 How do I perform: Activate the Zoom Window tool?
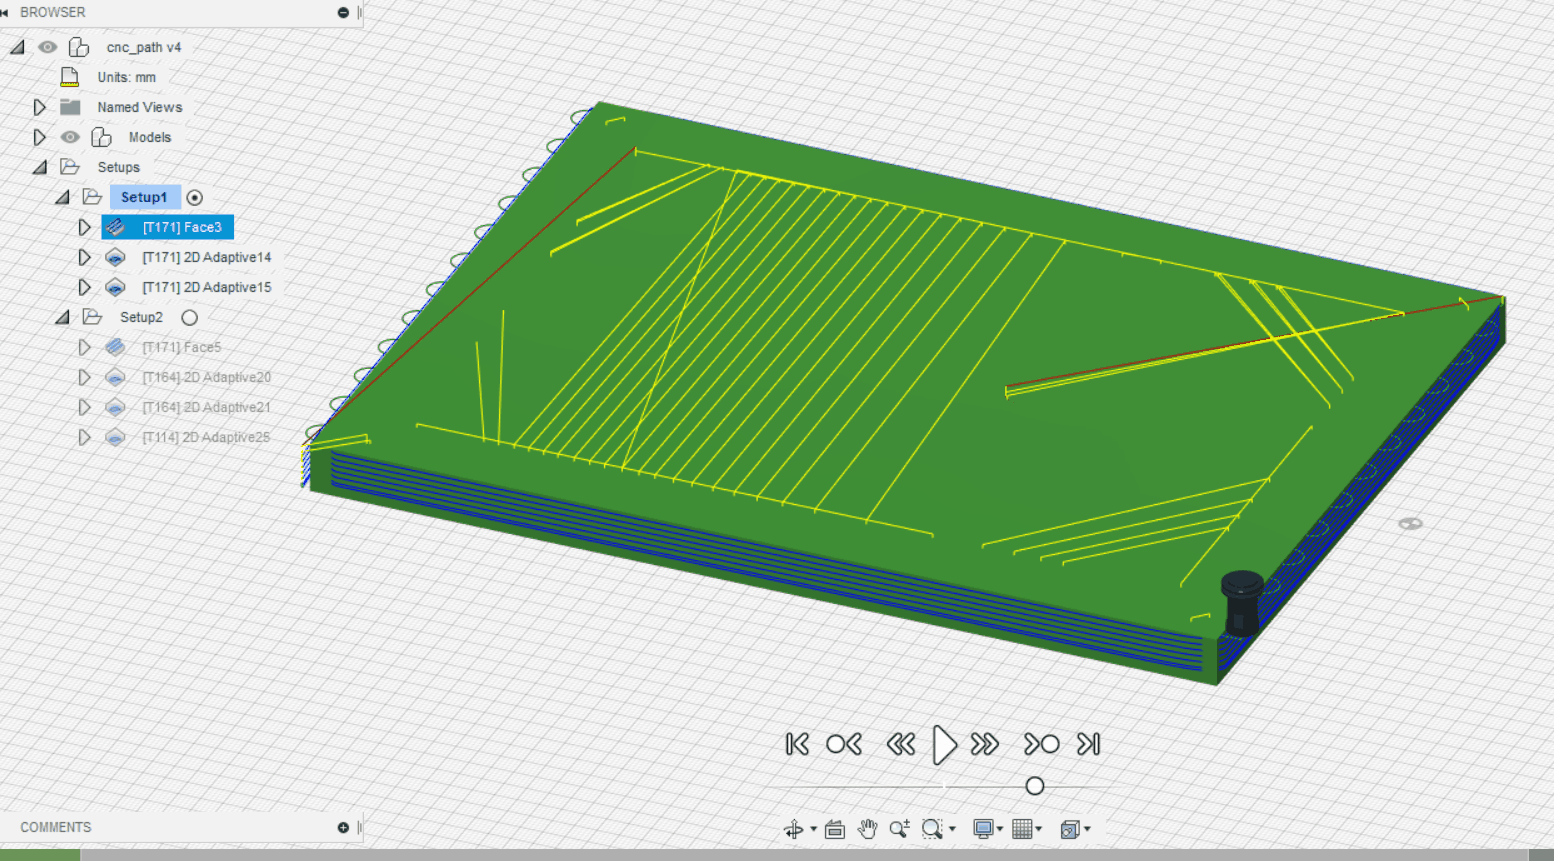tap(930, 828)
